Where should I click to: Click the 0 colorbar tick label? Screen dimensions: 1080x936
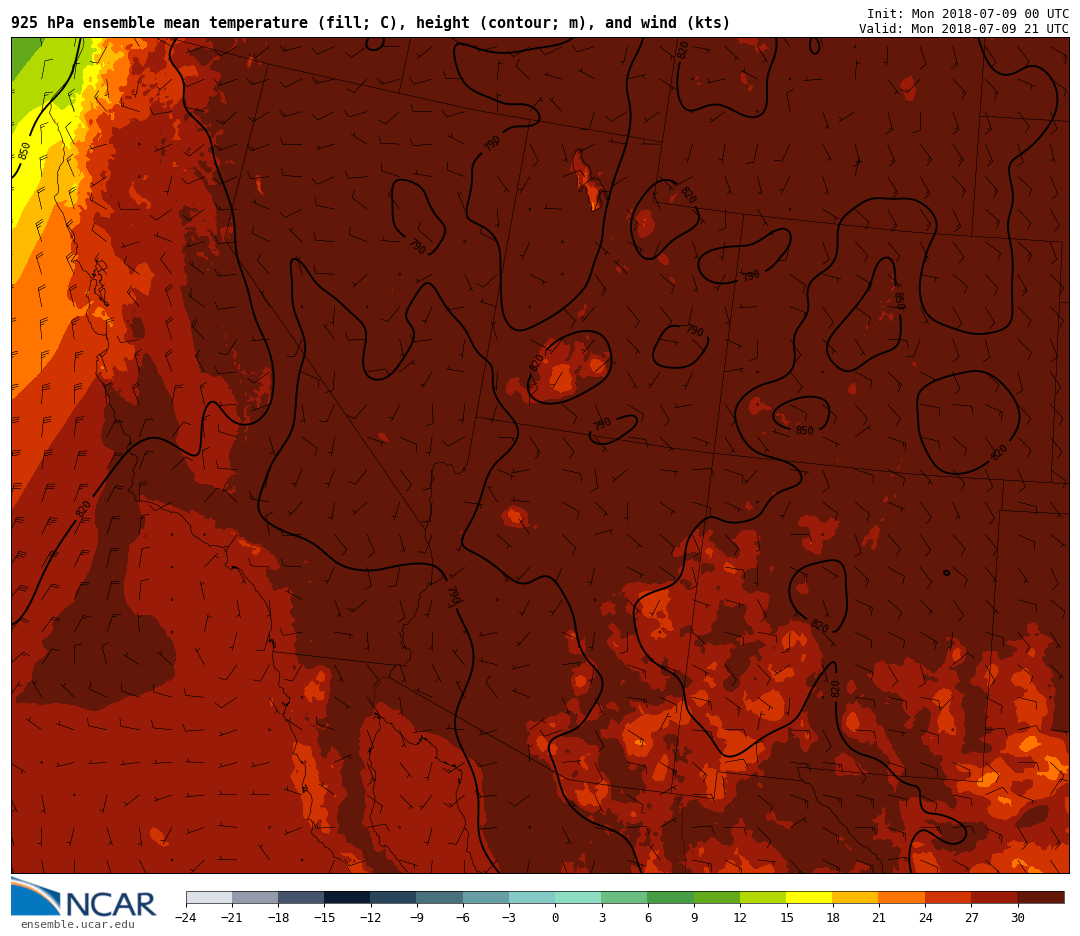pos(555,917)
